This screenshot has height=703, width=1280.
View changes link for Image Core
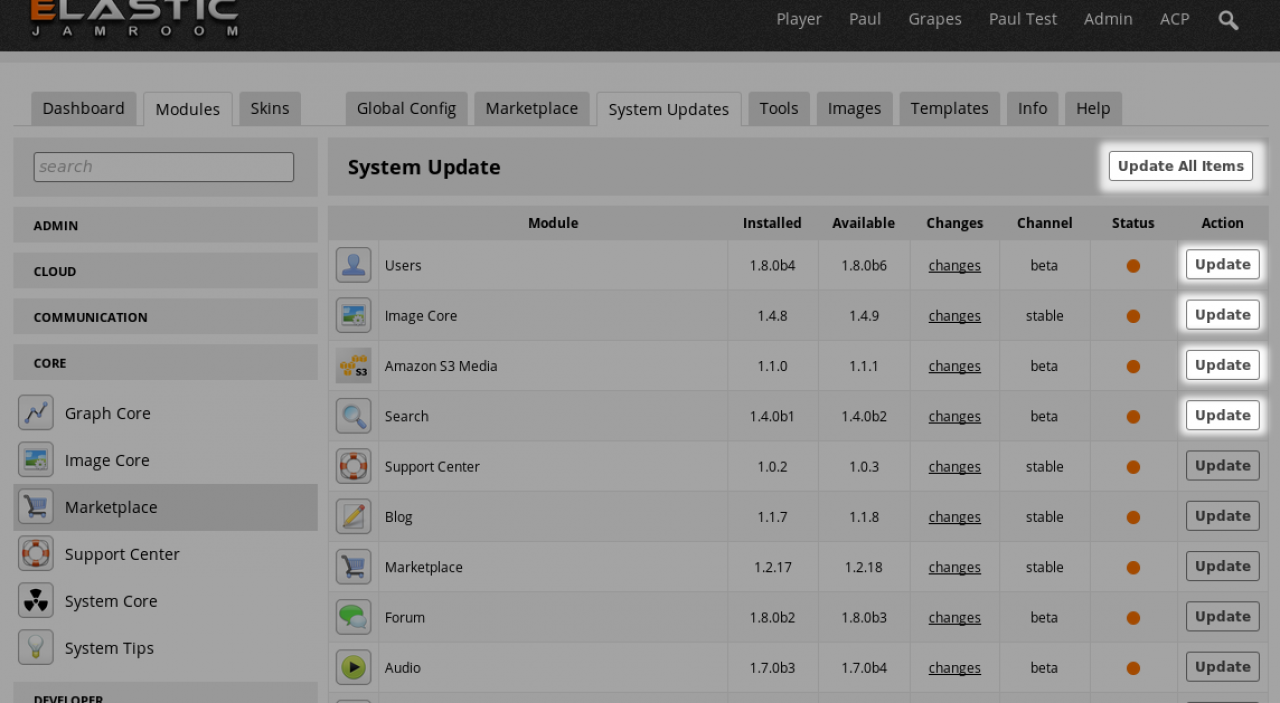[954, 316]
